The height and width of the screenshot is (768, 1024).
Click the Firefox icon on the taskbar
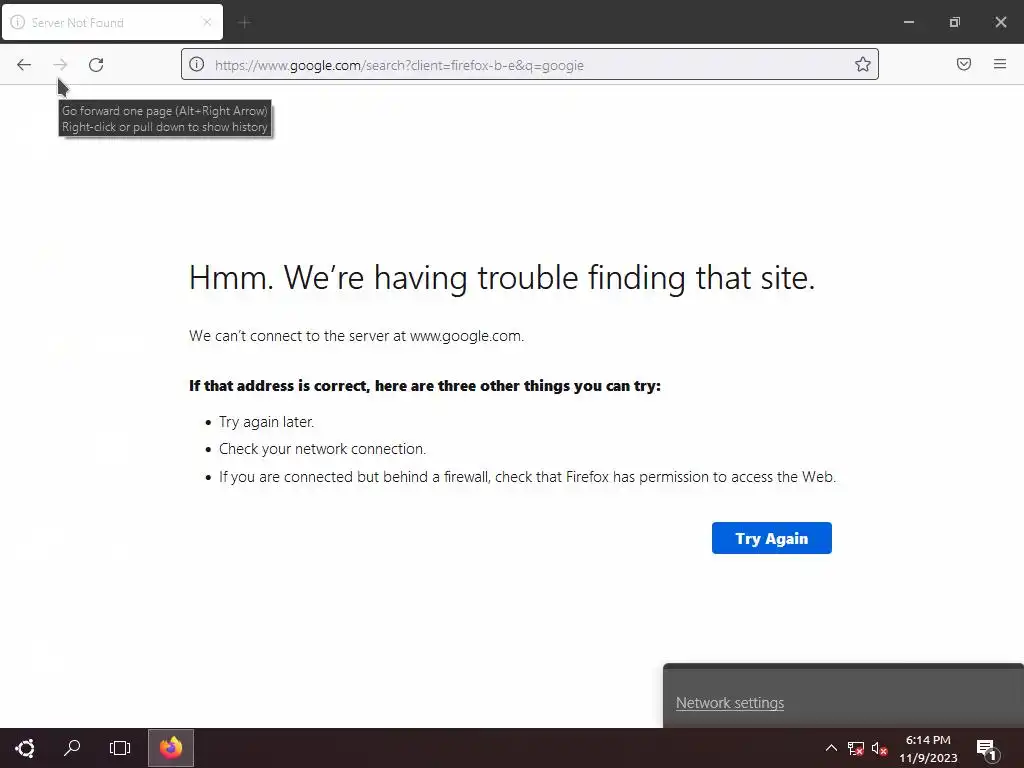click(171, 748)
